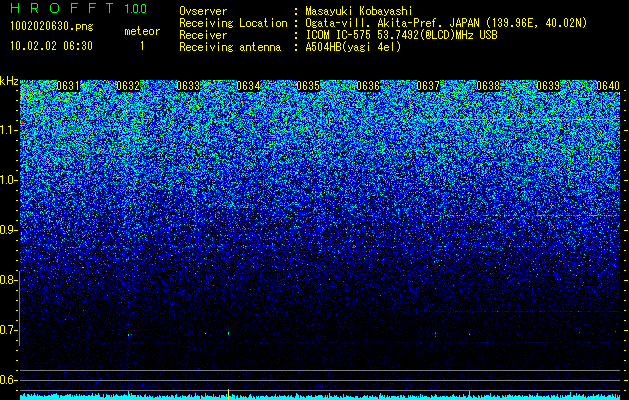Click the cyan signal strength strip along the bottom

[x=320, y=397]
